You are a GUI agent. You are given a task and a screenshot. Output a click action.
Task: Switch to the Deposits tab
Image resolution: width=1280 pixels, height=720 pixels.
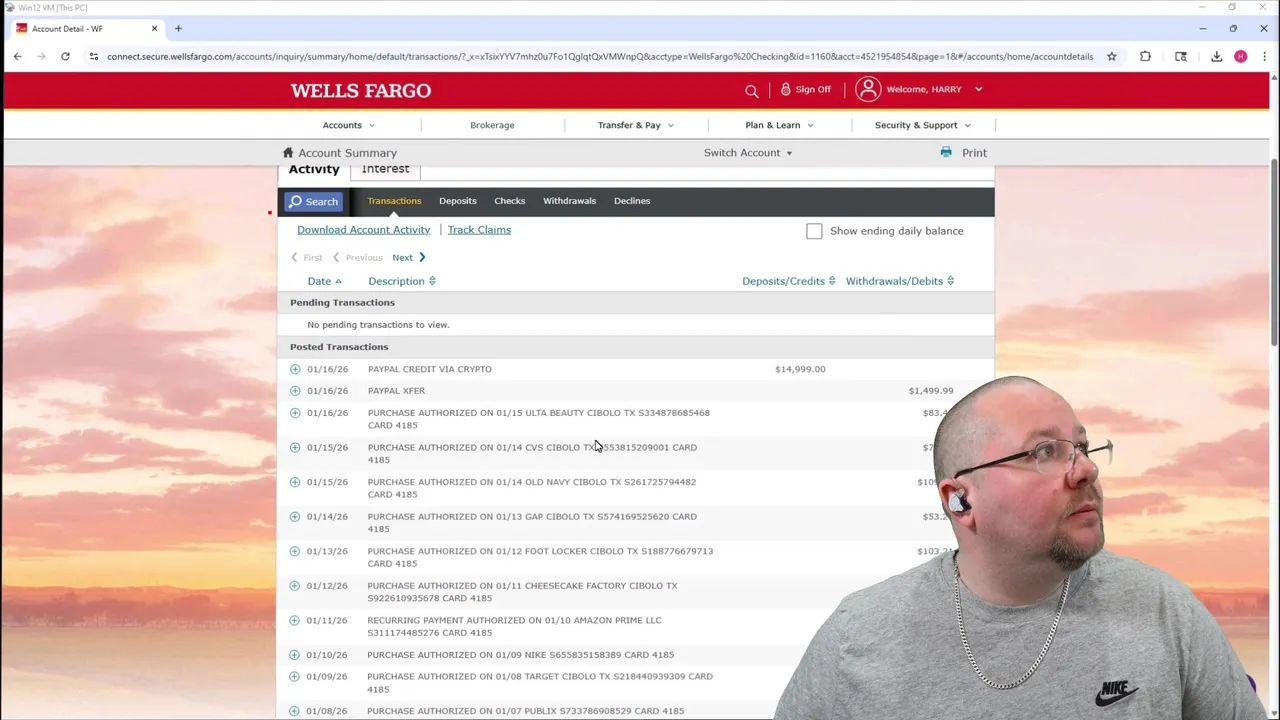pyautogui.click(x=458, y=201)
